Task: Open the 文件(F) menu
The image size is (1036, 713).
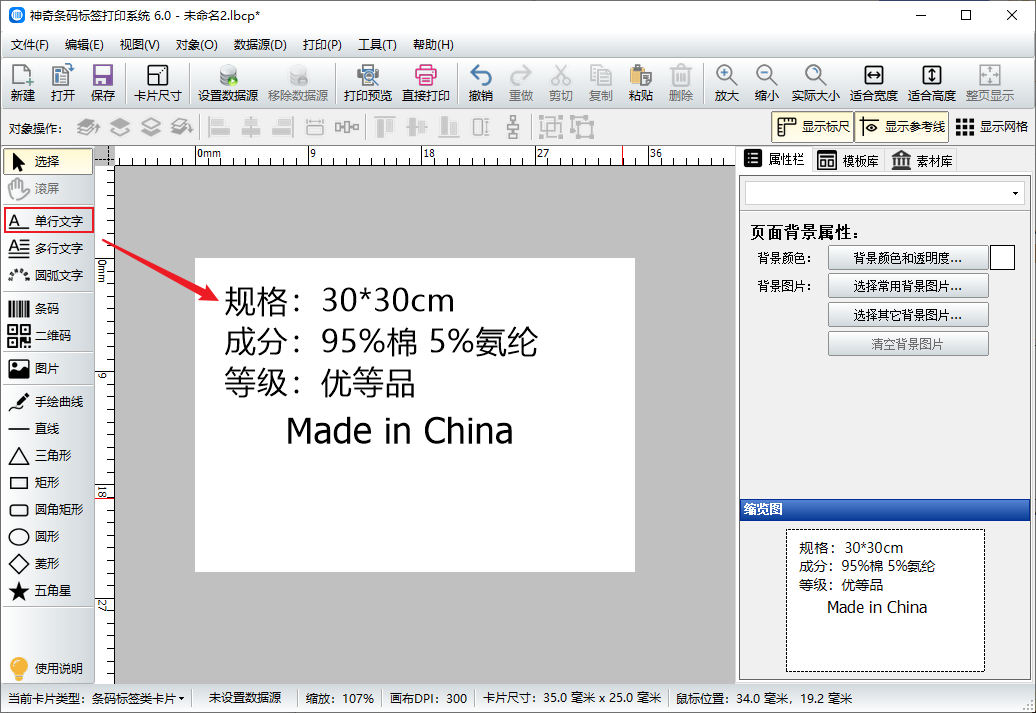Action: [30, 45]
